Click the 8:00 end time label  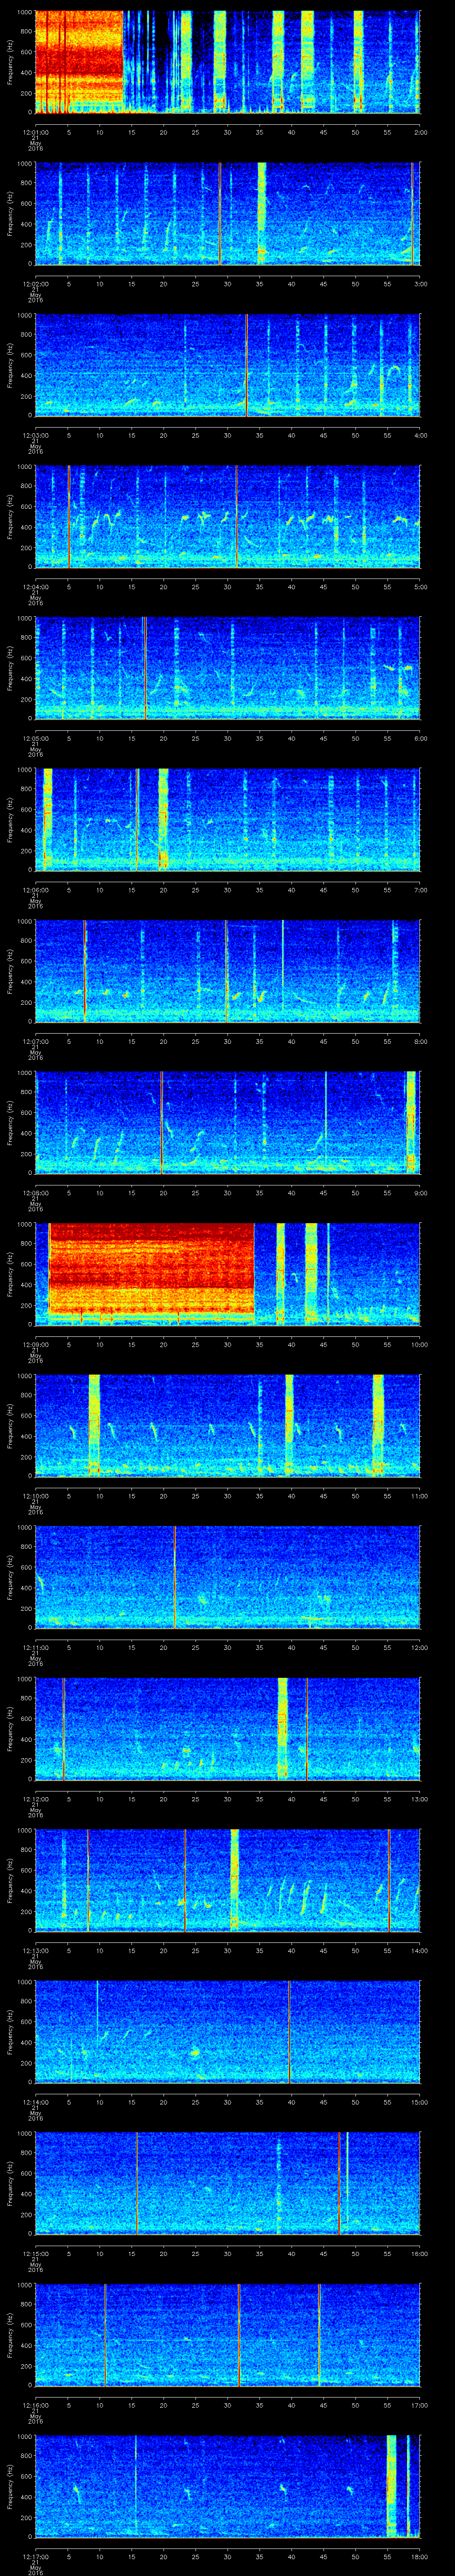421,1041
